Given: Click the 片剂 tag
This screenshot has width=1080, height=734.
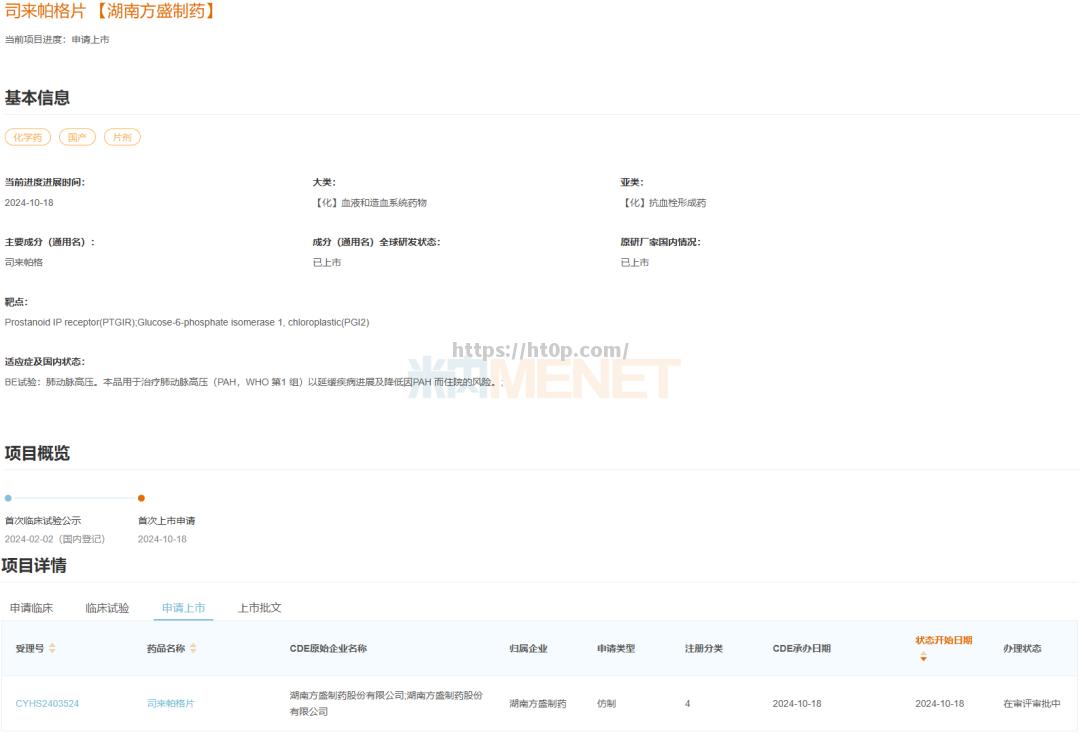Looking at the screenshot, I should tap(122, 137).
